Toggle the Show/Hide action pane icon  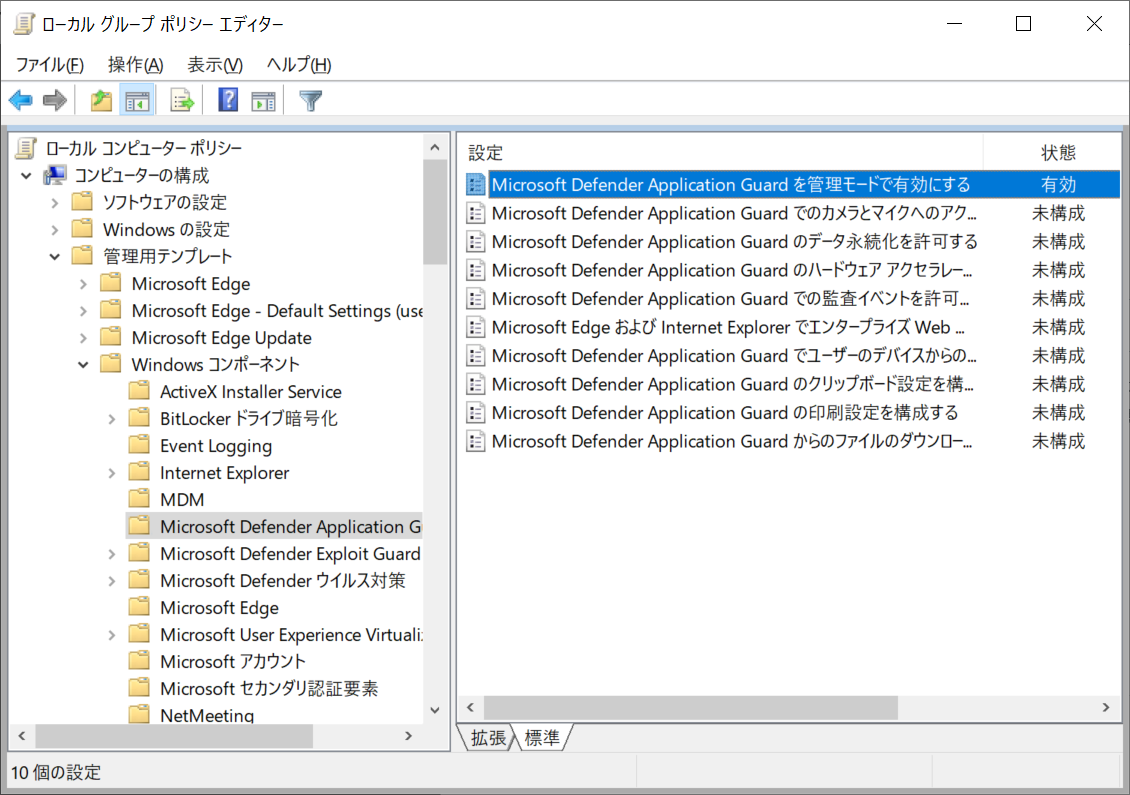point(263,101)
